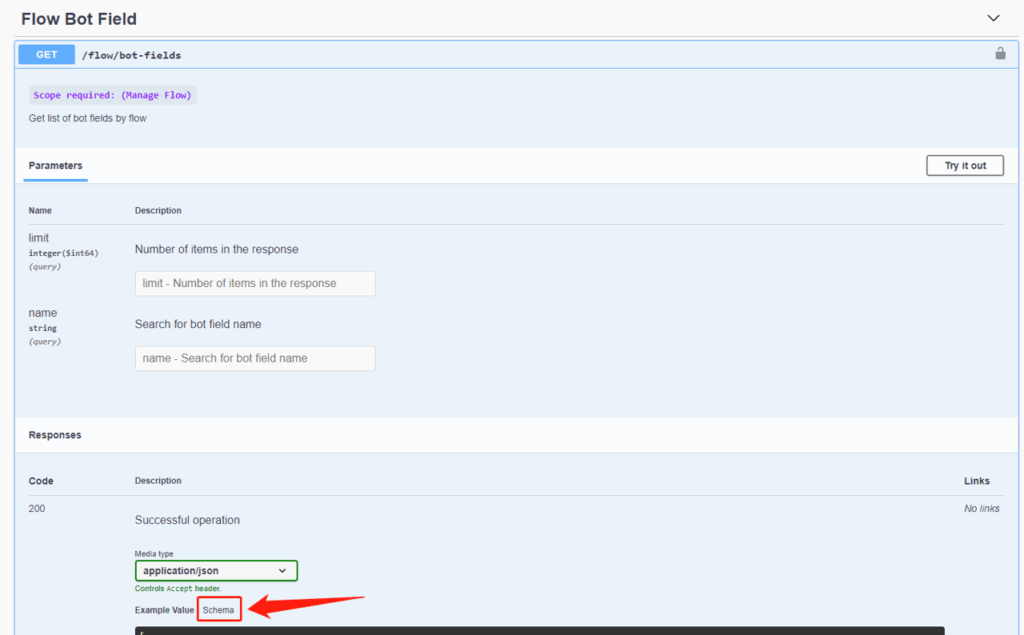This screenshot has width=1024, height=635.
Task: Click the /flow/bot-fields endpoint path
Action: 131,55
